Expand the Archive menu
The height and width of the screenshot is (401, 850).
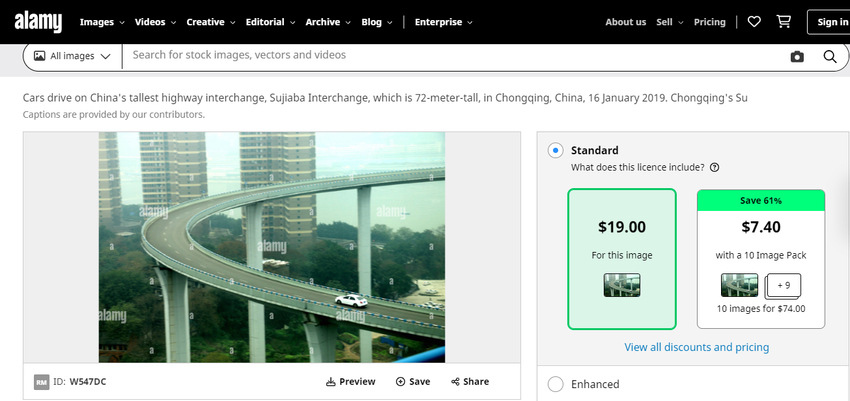tap(329, 22)
